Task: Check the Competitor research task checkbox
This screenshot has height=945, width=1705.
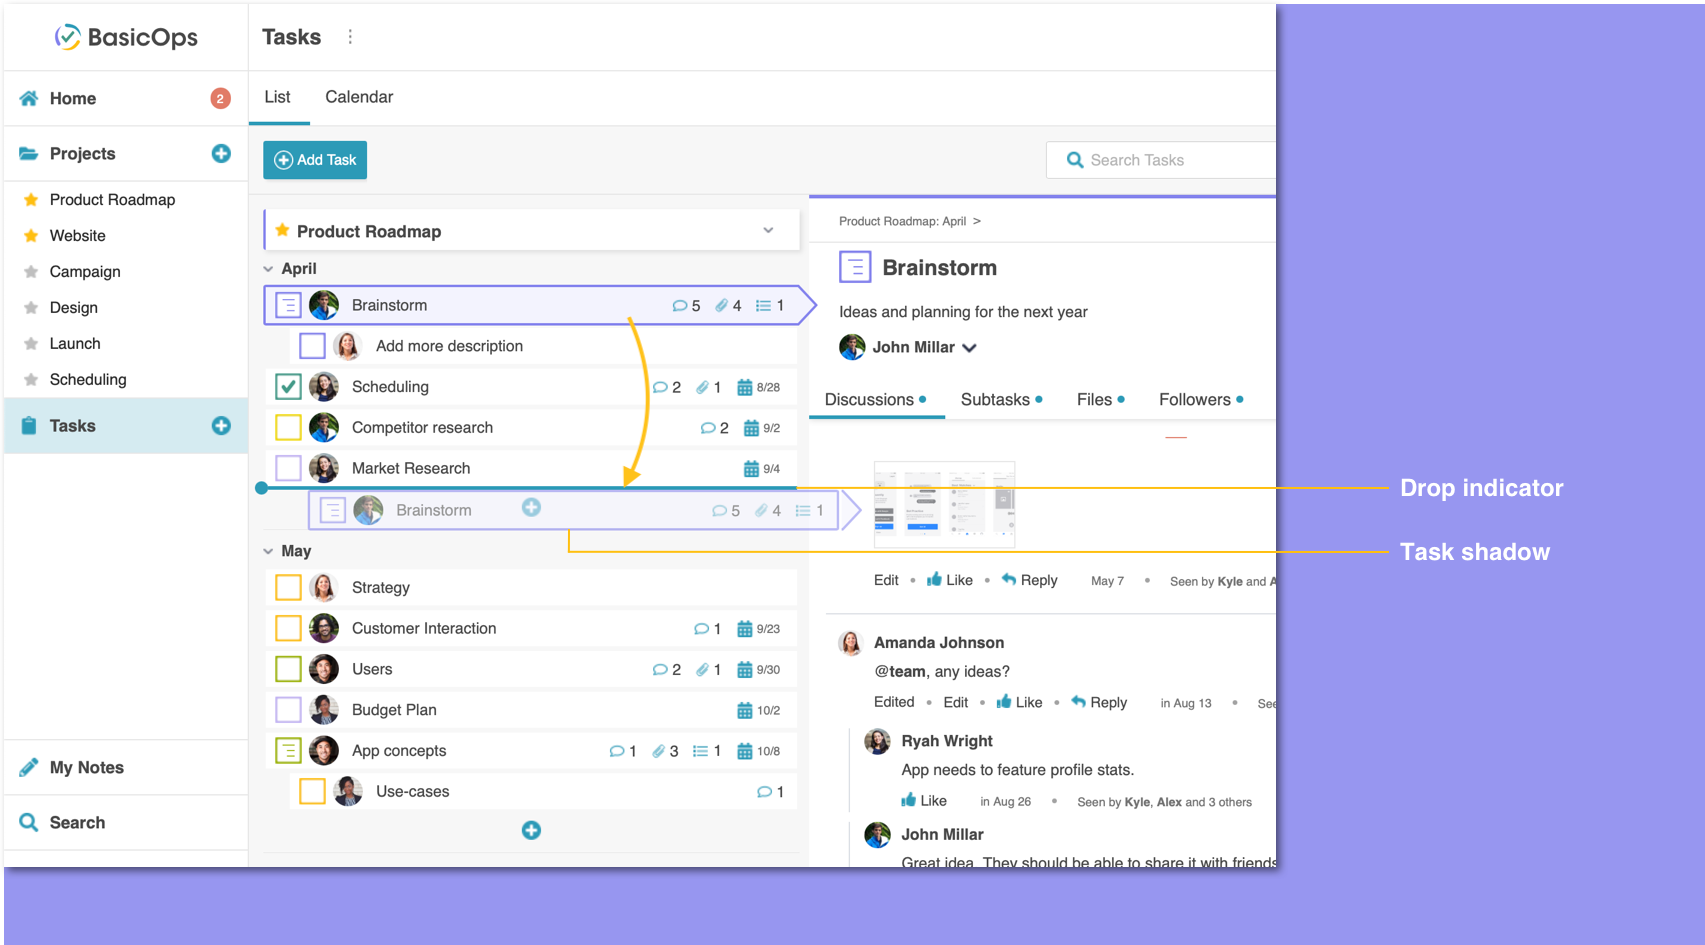Action: 288,427
